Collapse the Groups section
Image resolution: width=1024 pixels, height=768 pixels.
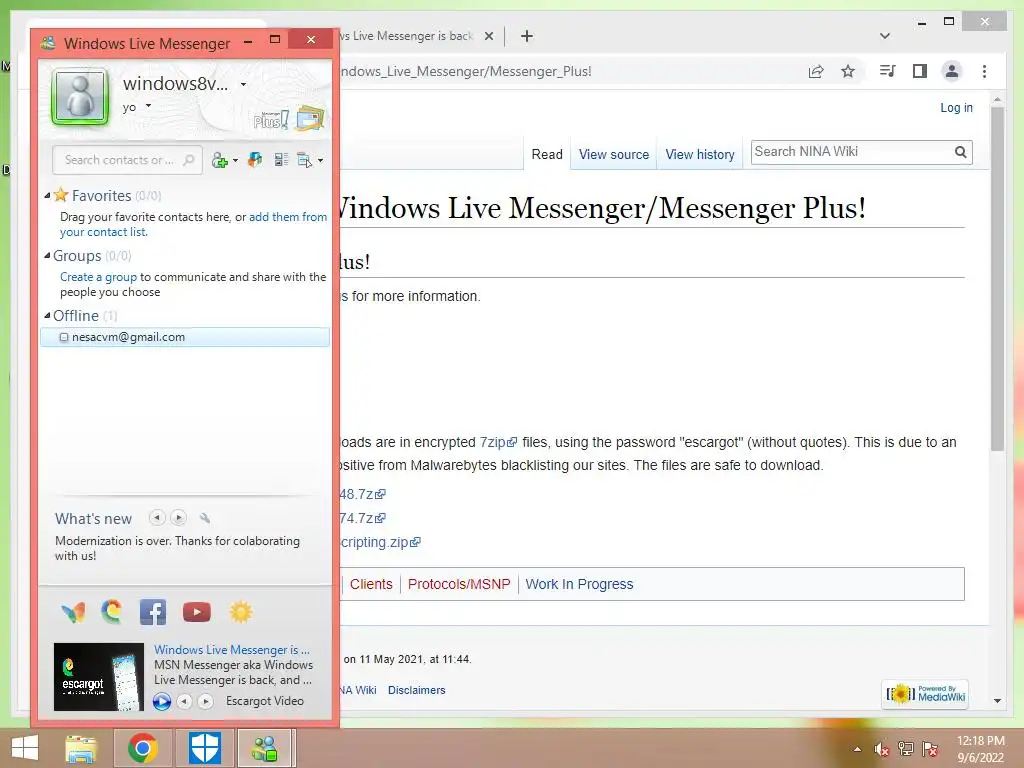tap(47, 255)
